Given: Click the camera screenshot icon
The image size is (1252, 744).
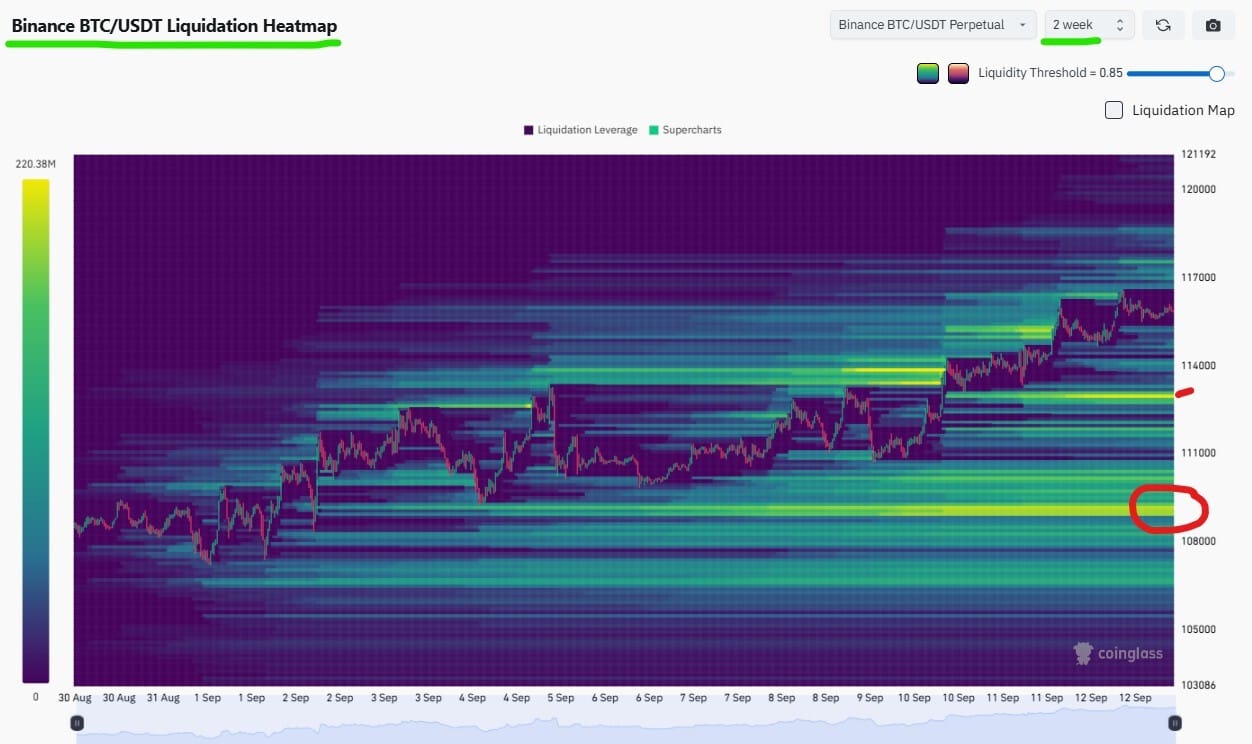Looking at the screenshot, I should [1213, 25].
